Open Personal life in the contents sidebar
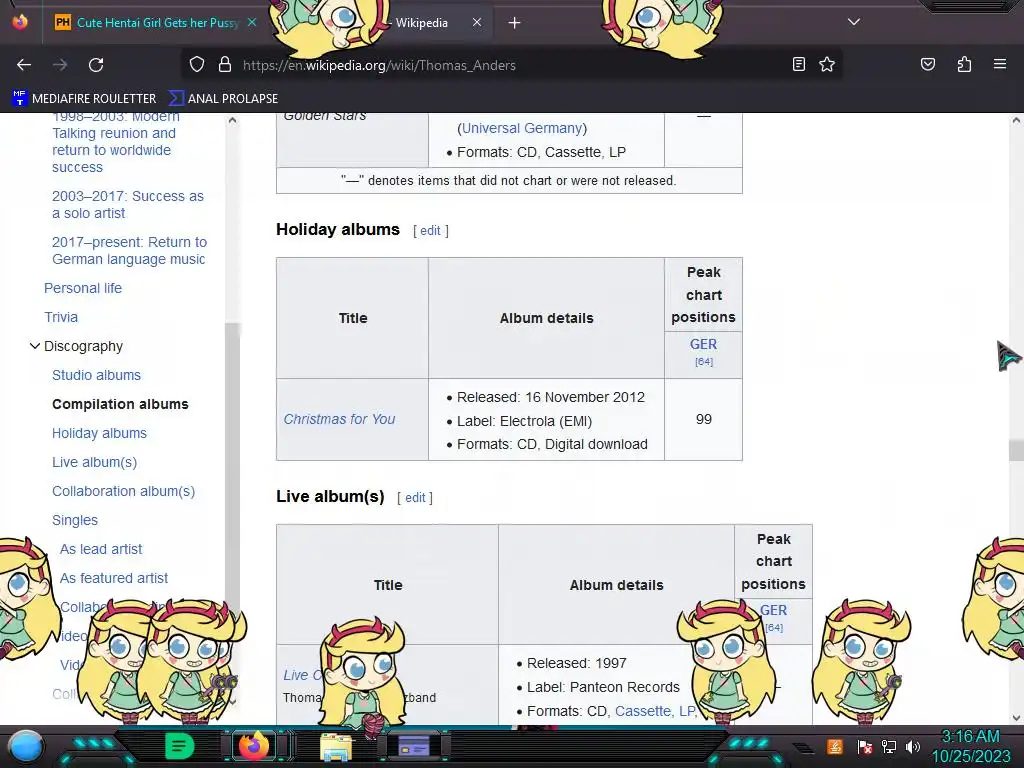 pyautogui.click(x=83, y=288)
